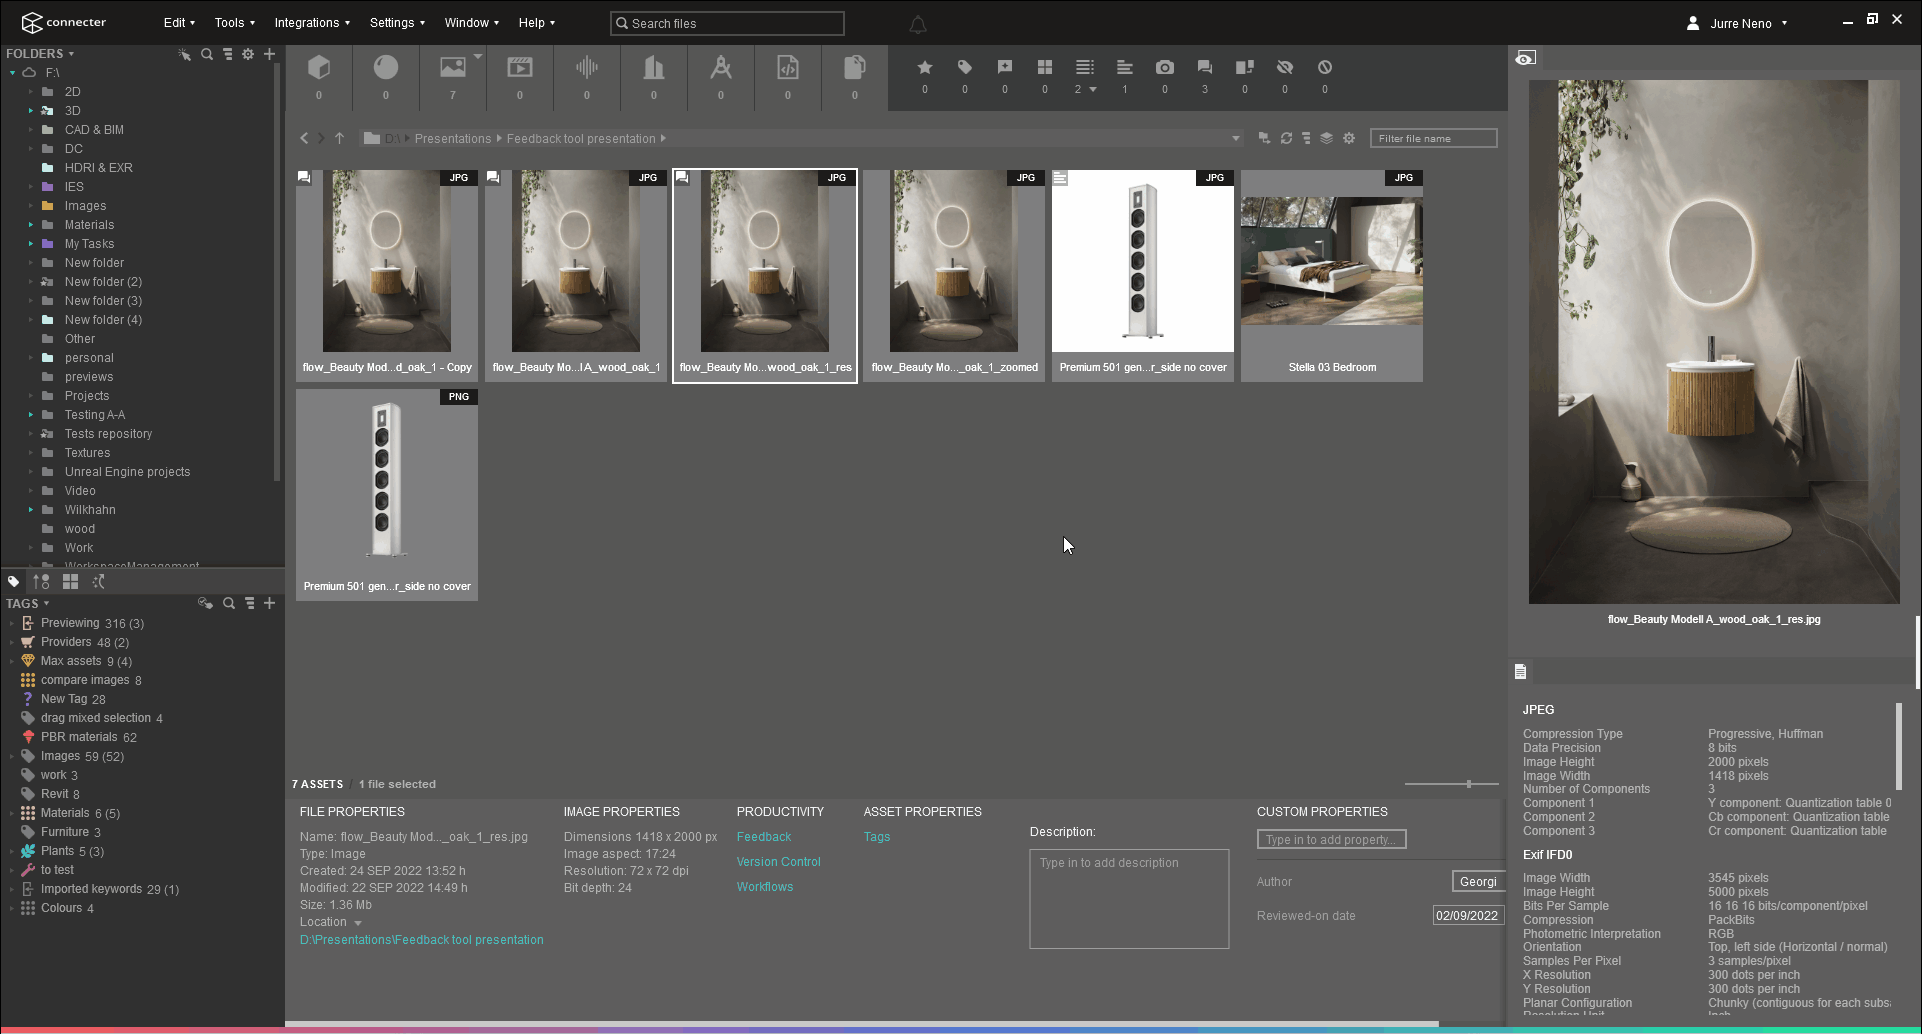1922x1034 pixels.
Task: Toggle hidden files crossed-eye filter
Action: click(x=1285, y=67)
